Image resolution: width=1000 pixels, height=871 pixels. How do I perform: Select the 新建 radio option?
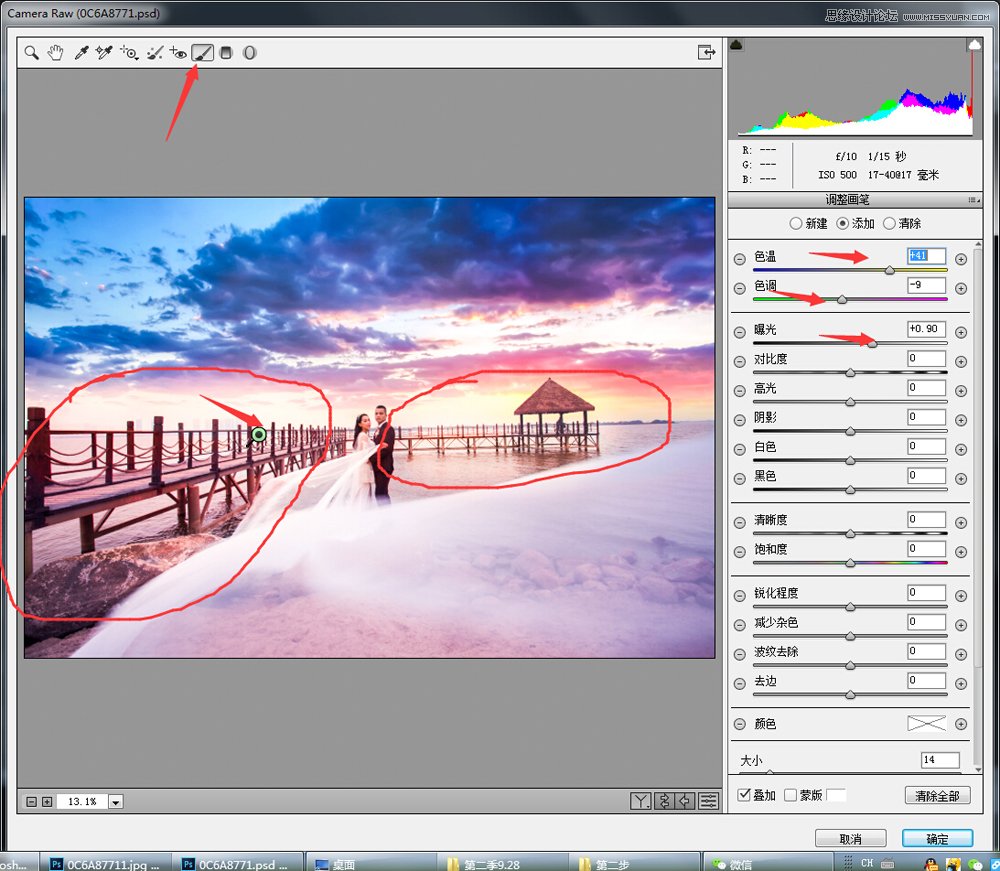pos(795,224)
